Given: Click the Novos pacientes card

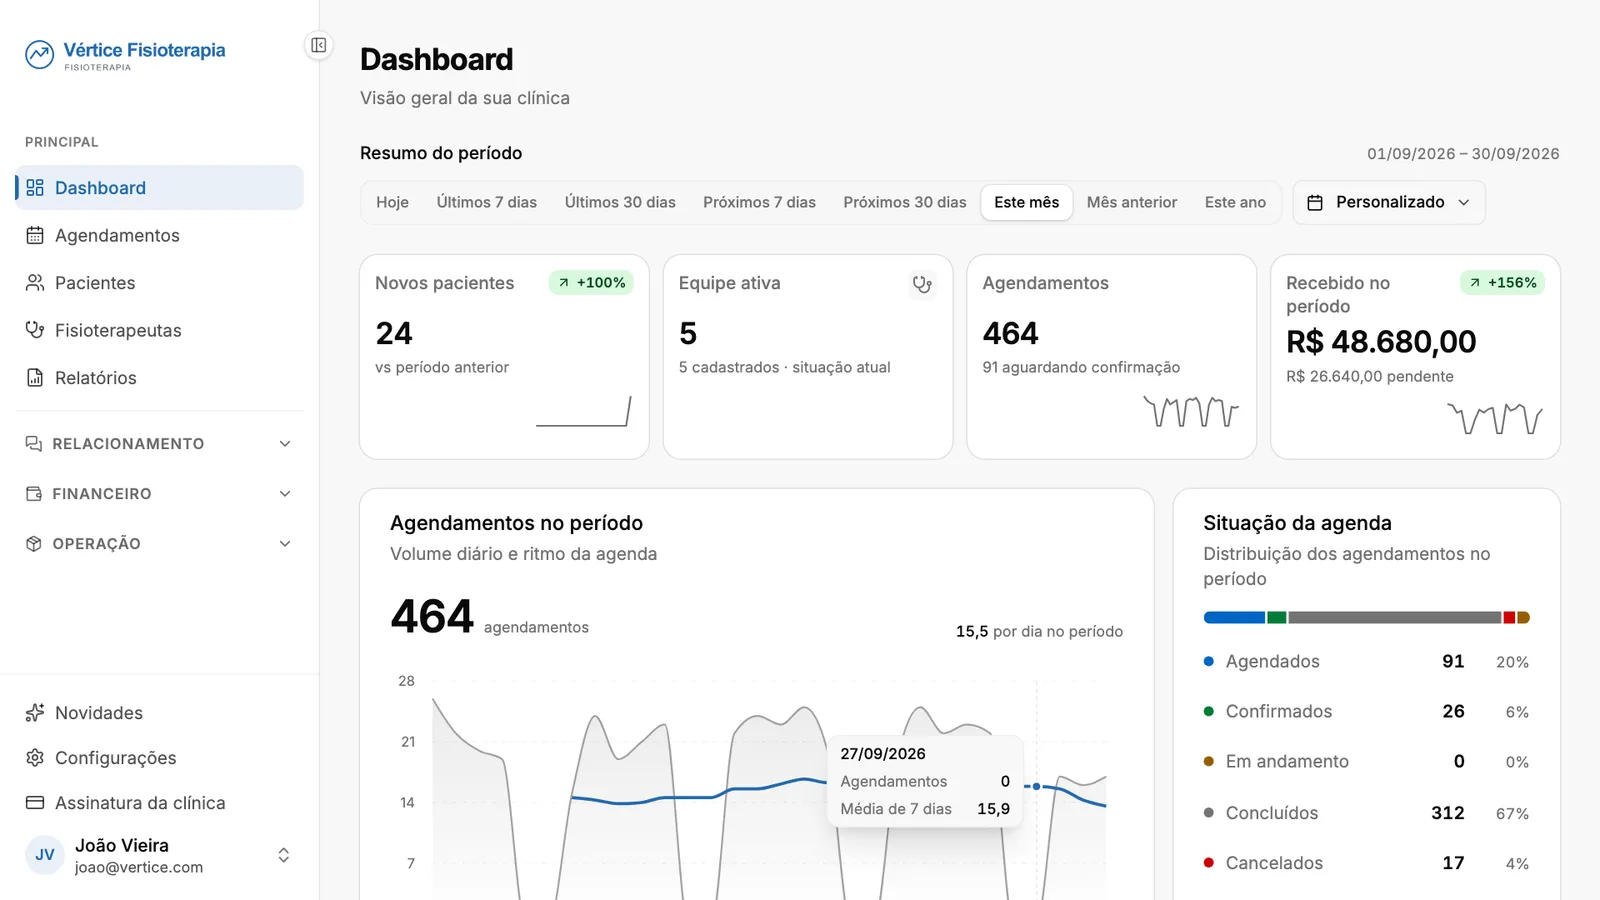Looking at the screenshot, I should tap(504, 357).
